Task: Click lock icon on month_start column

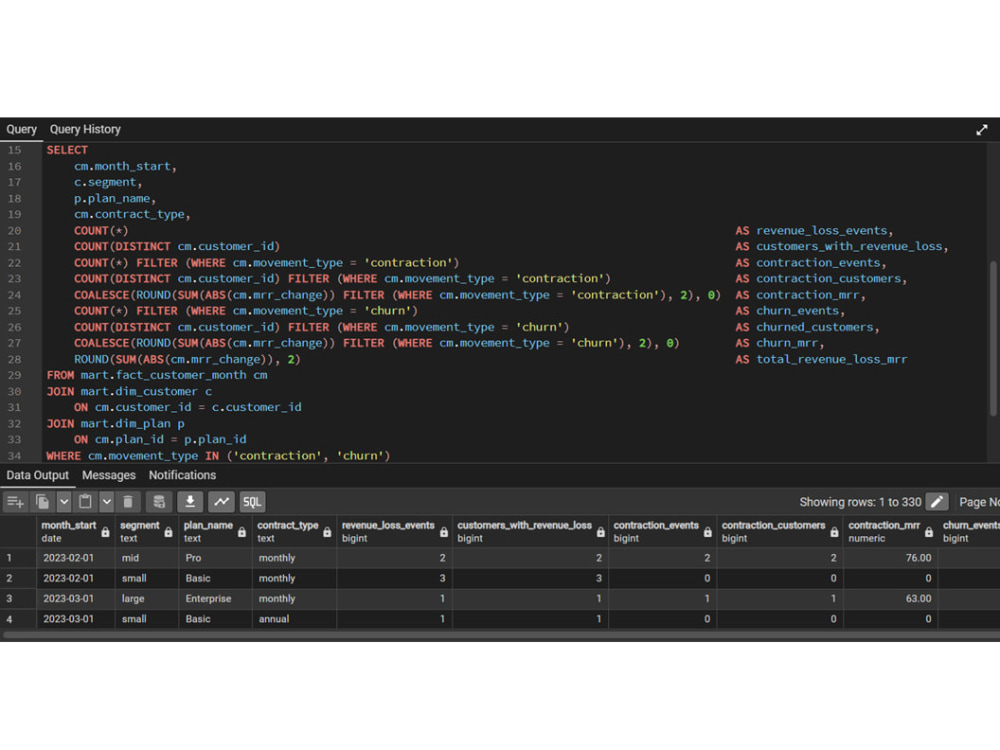Action: [x=105, y=532]
